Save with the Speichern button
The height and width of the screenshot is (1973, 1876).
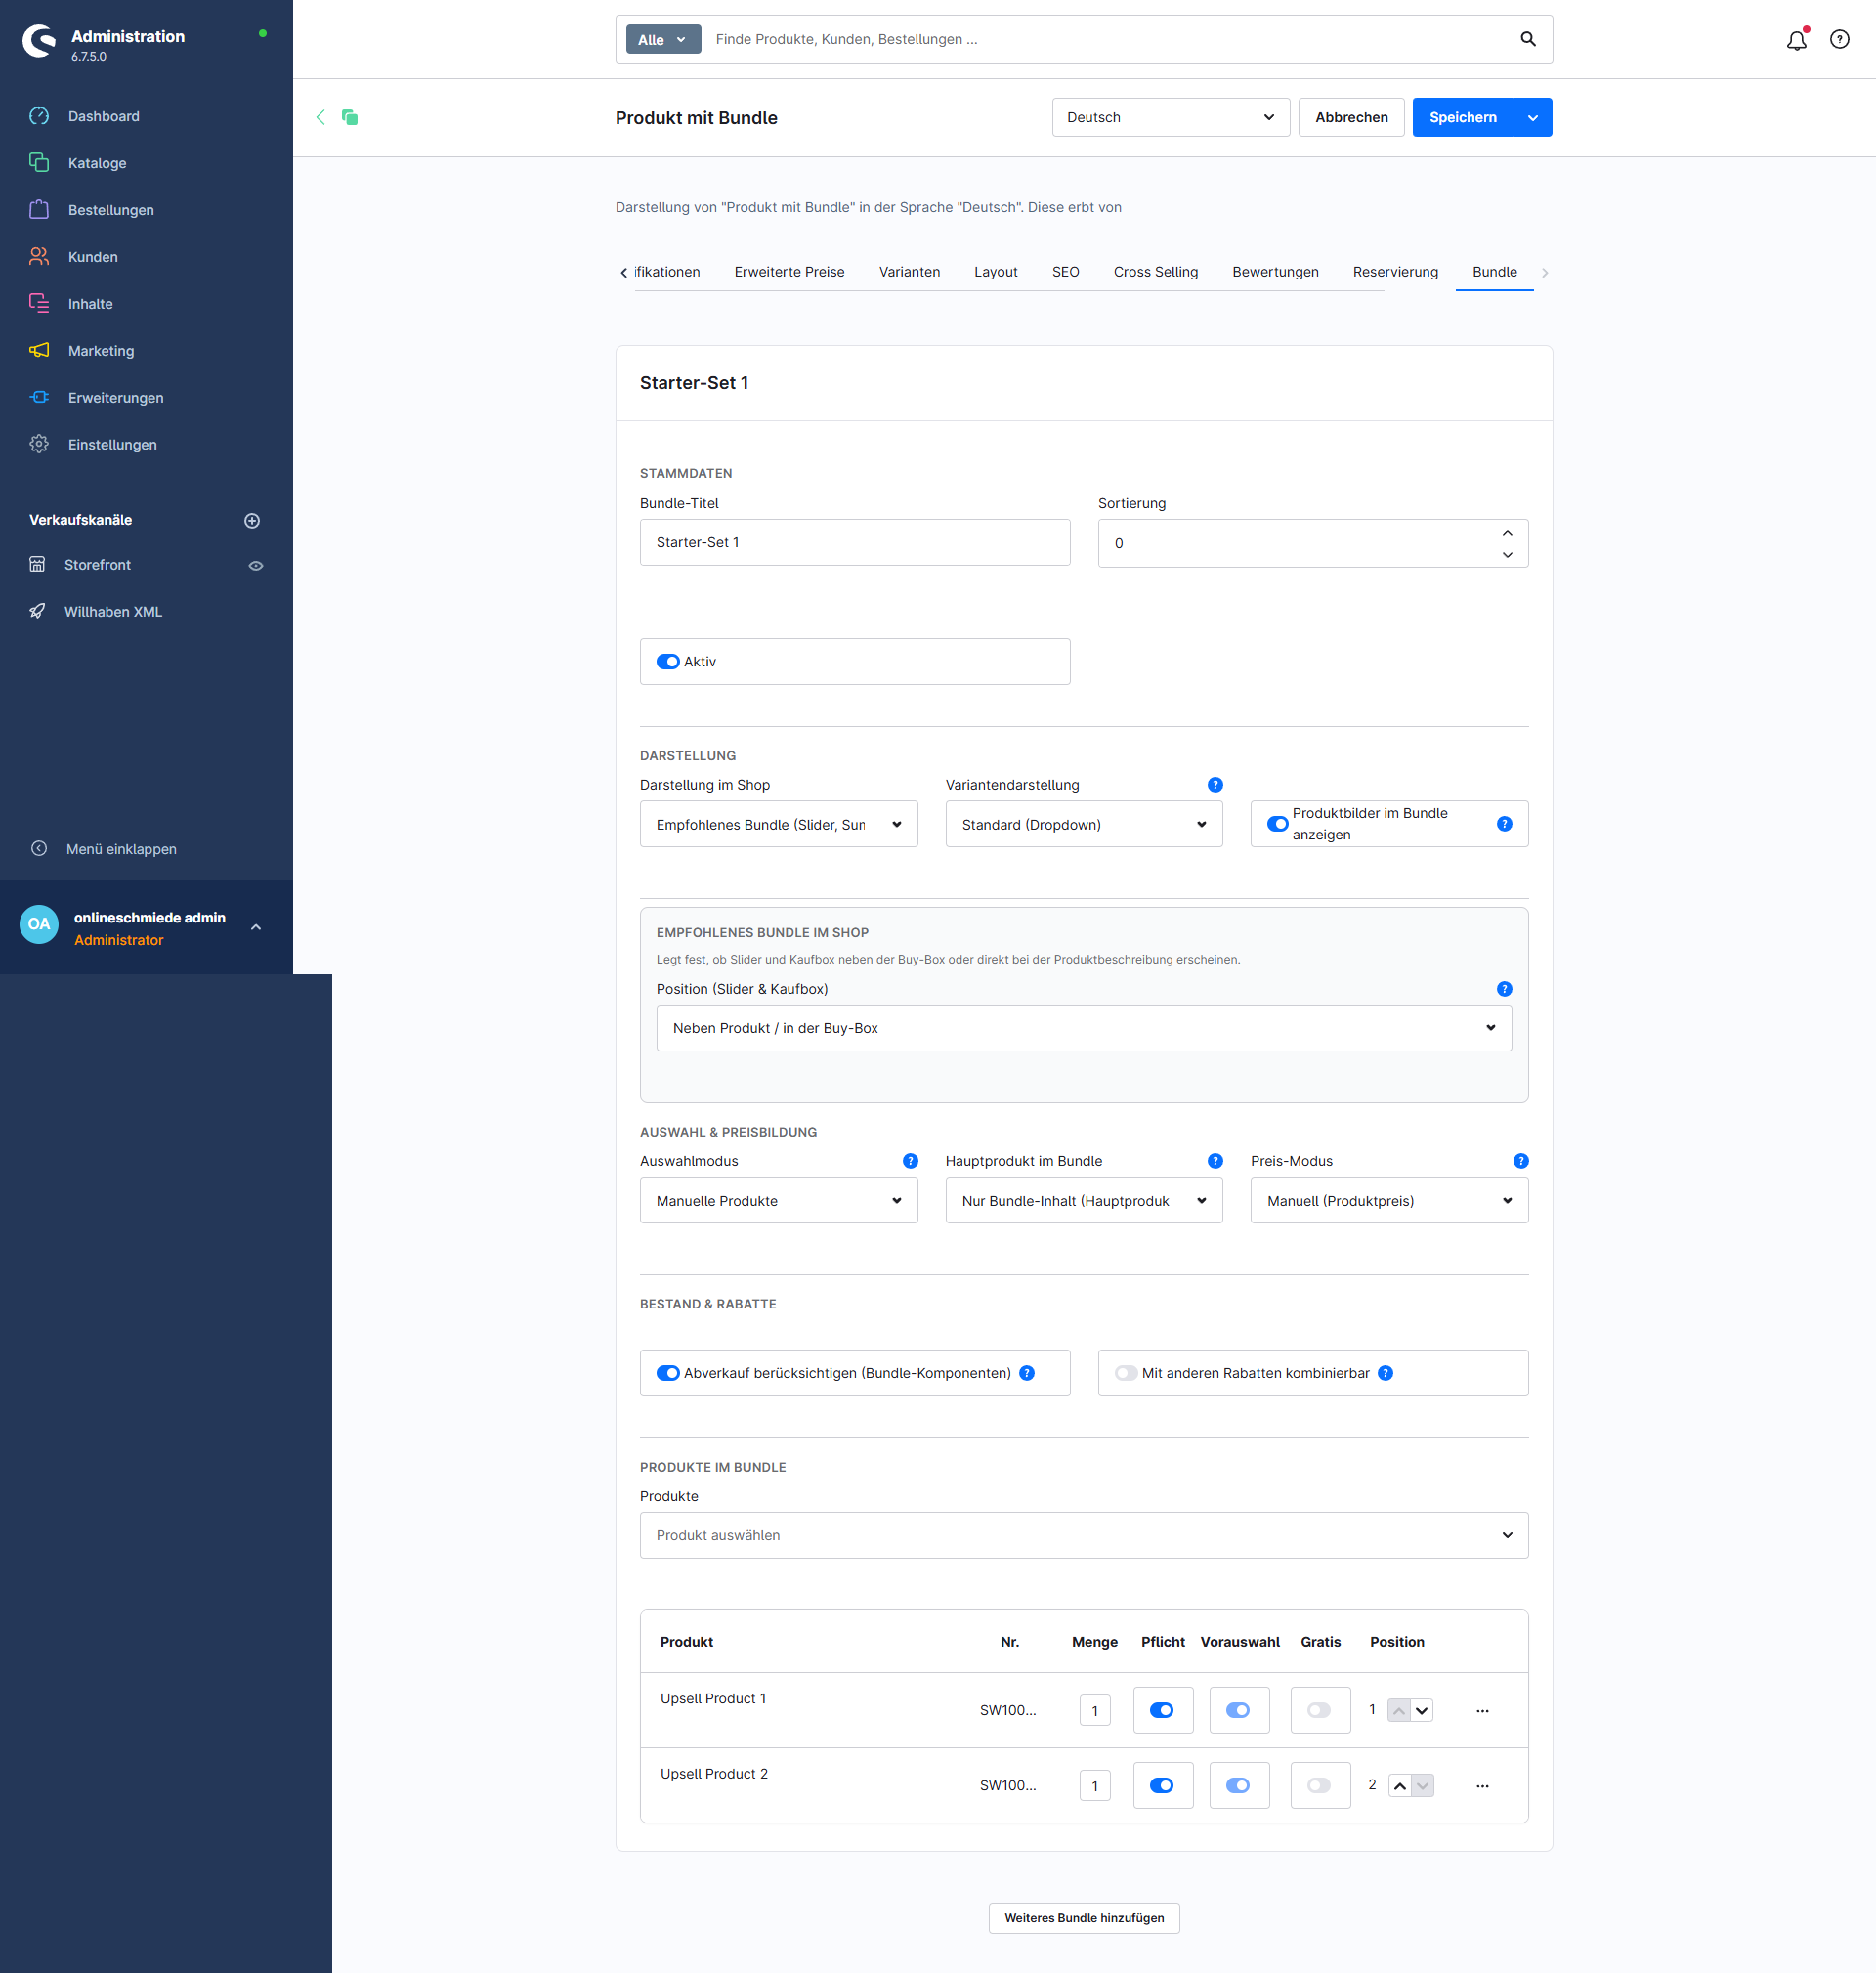1463,117
